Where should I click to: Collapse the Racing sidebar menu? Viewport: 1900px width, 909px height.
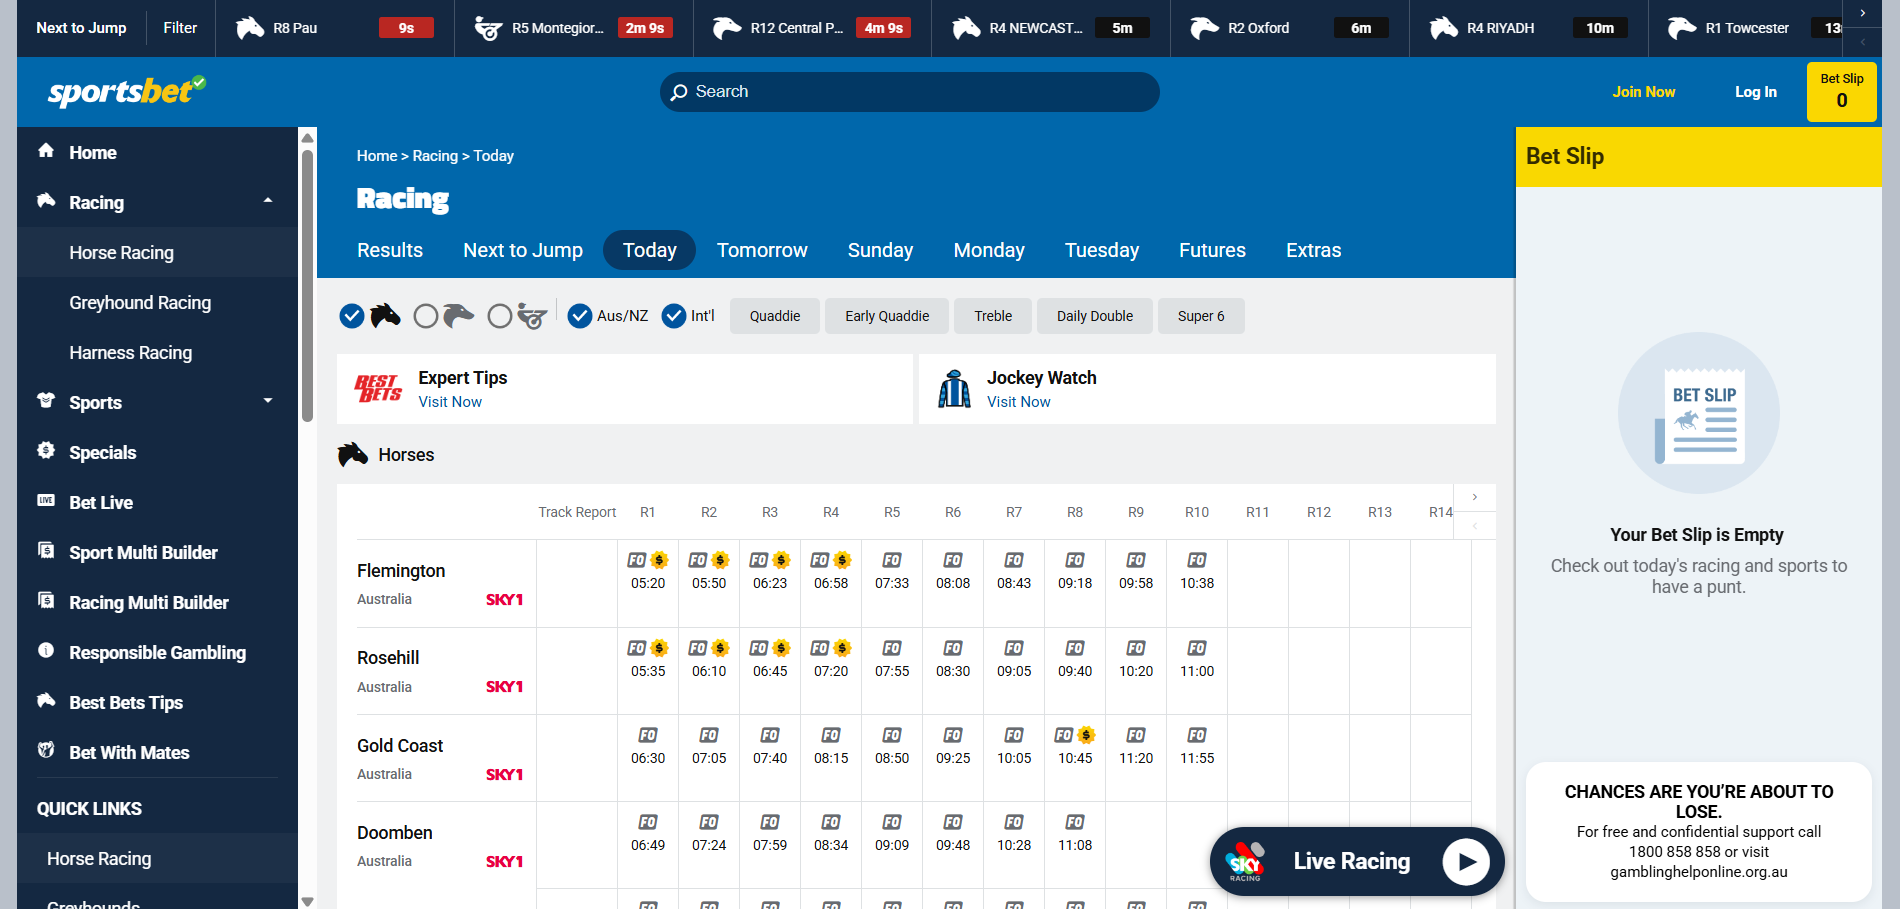[x=268, y=201]
